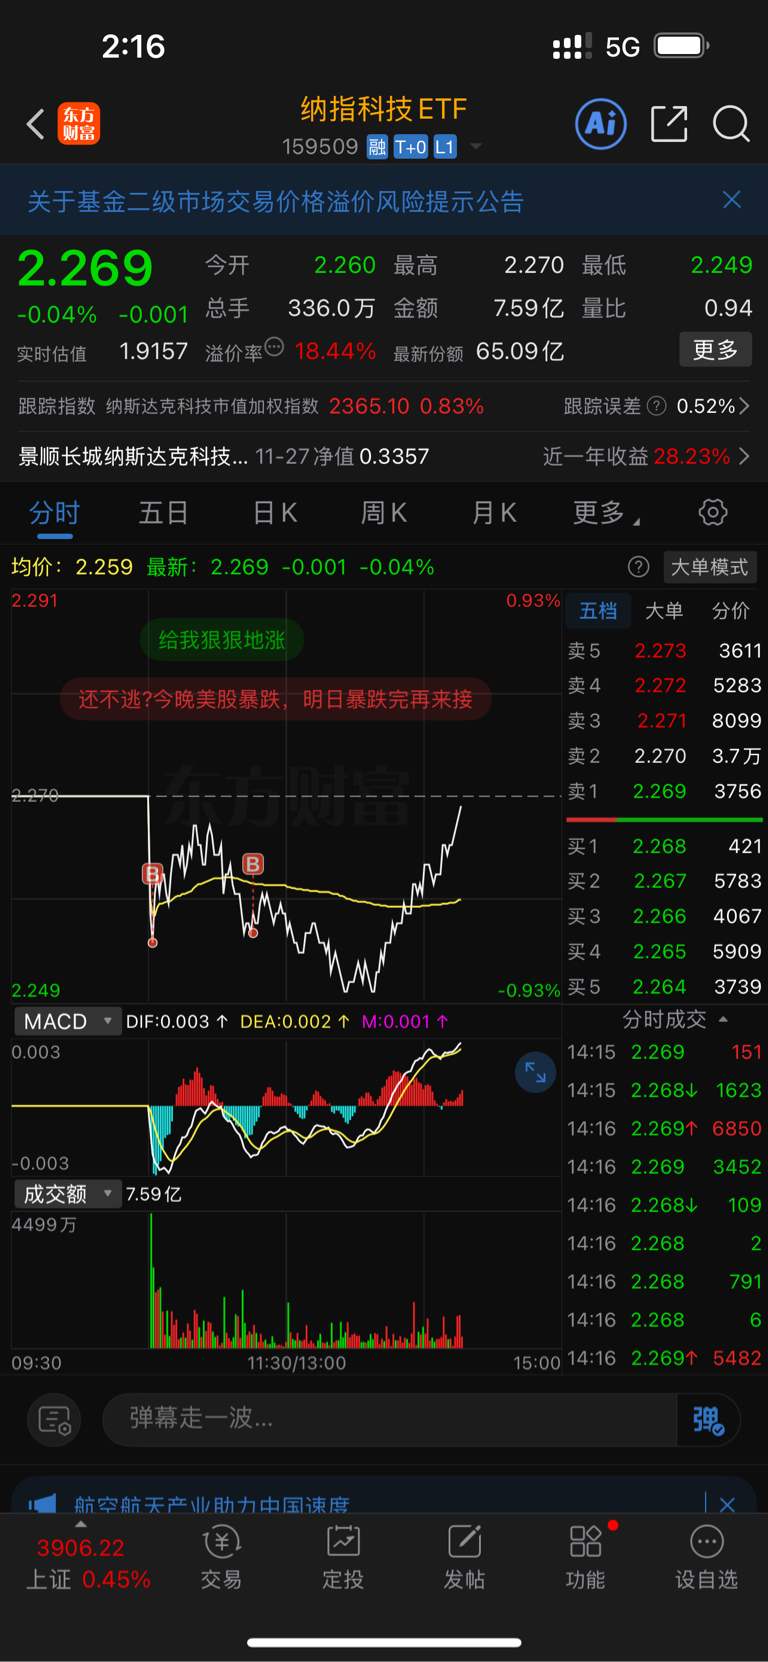Tap the 设自选 watchlist icon
The width and height of the screenshot is (768, 1662).
pyautogui.click(x=706, y=1558)
